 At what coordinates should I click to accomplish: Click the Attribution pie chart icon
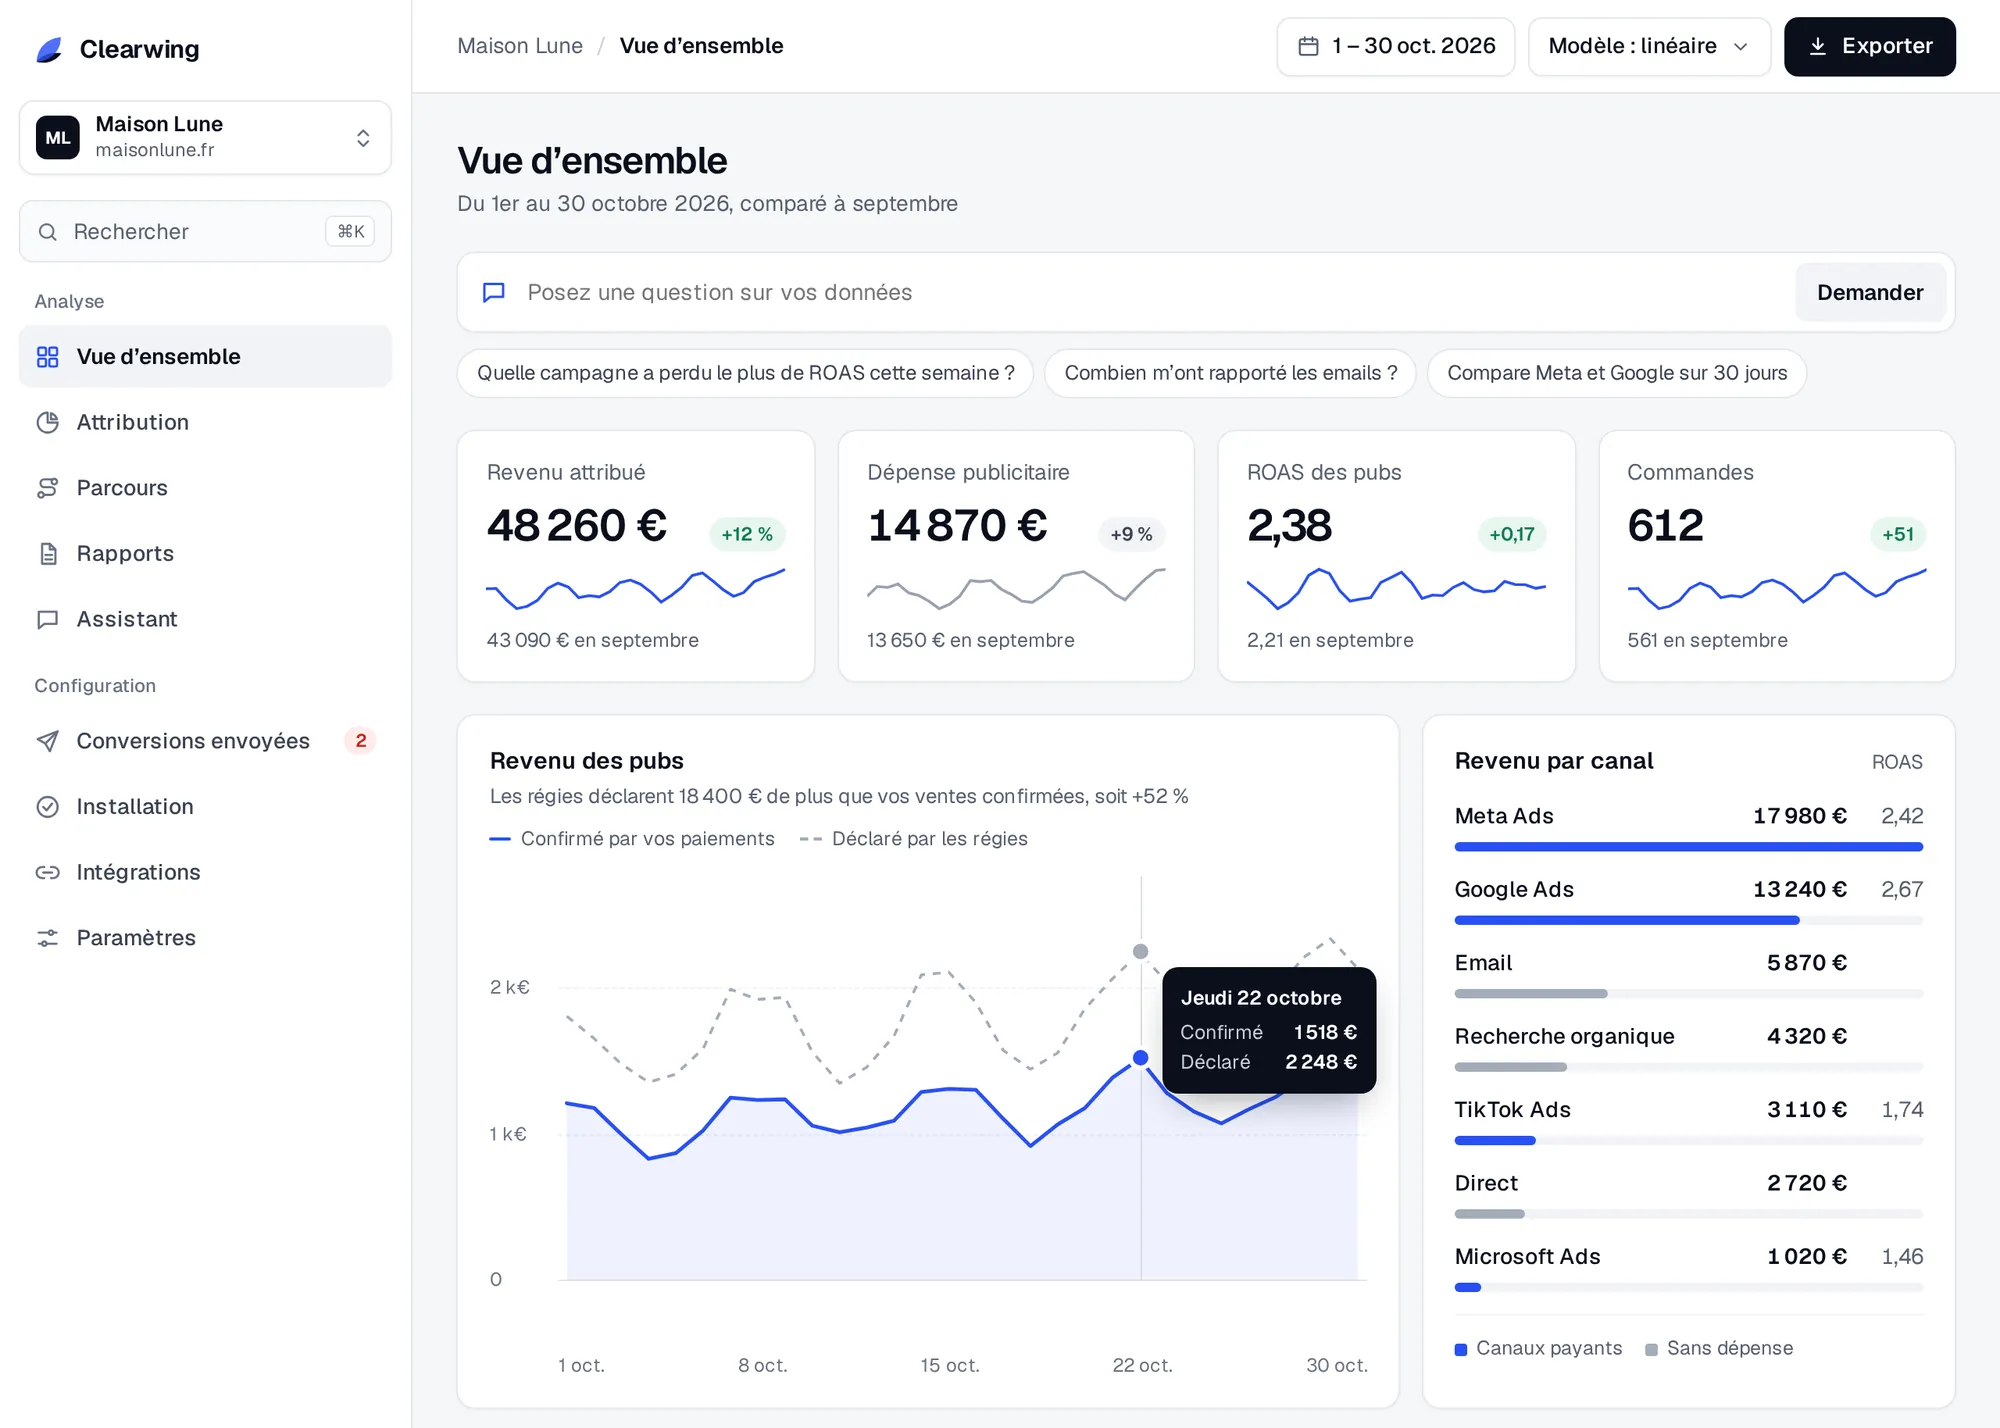pos(47,423)
